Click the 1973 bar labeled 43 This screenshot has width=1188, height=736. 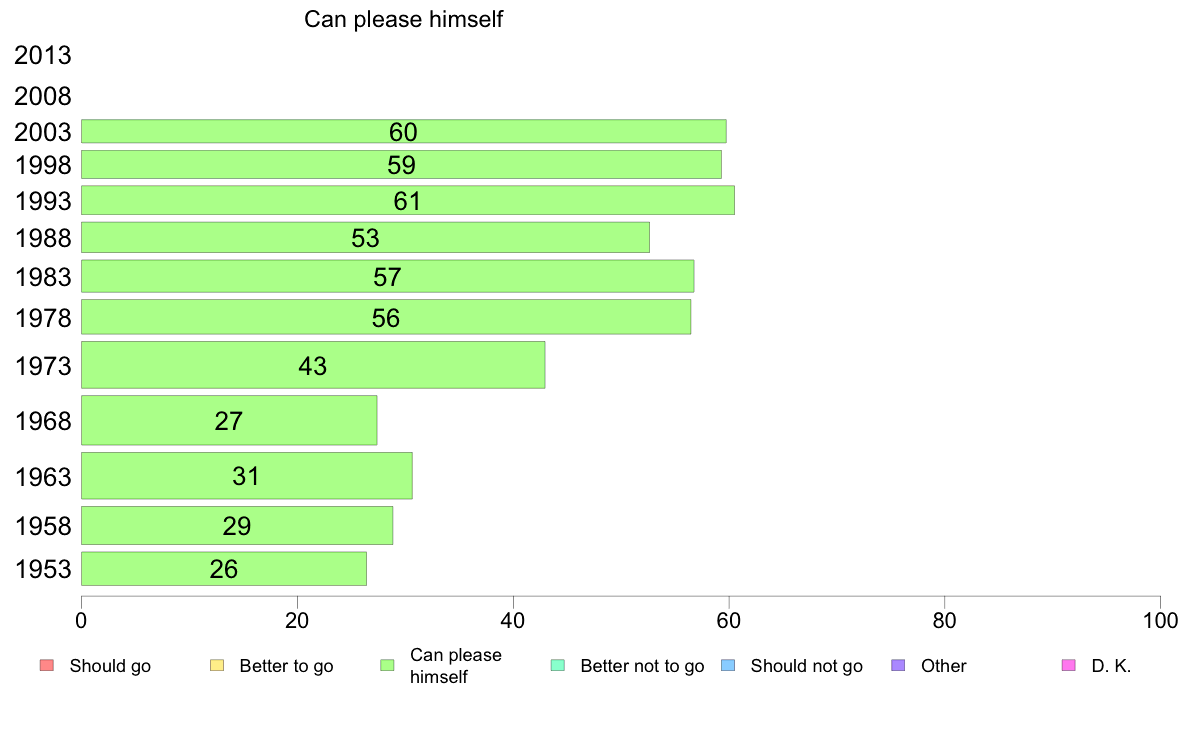tap(313, 365)
